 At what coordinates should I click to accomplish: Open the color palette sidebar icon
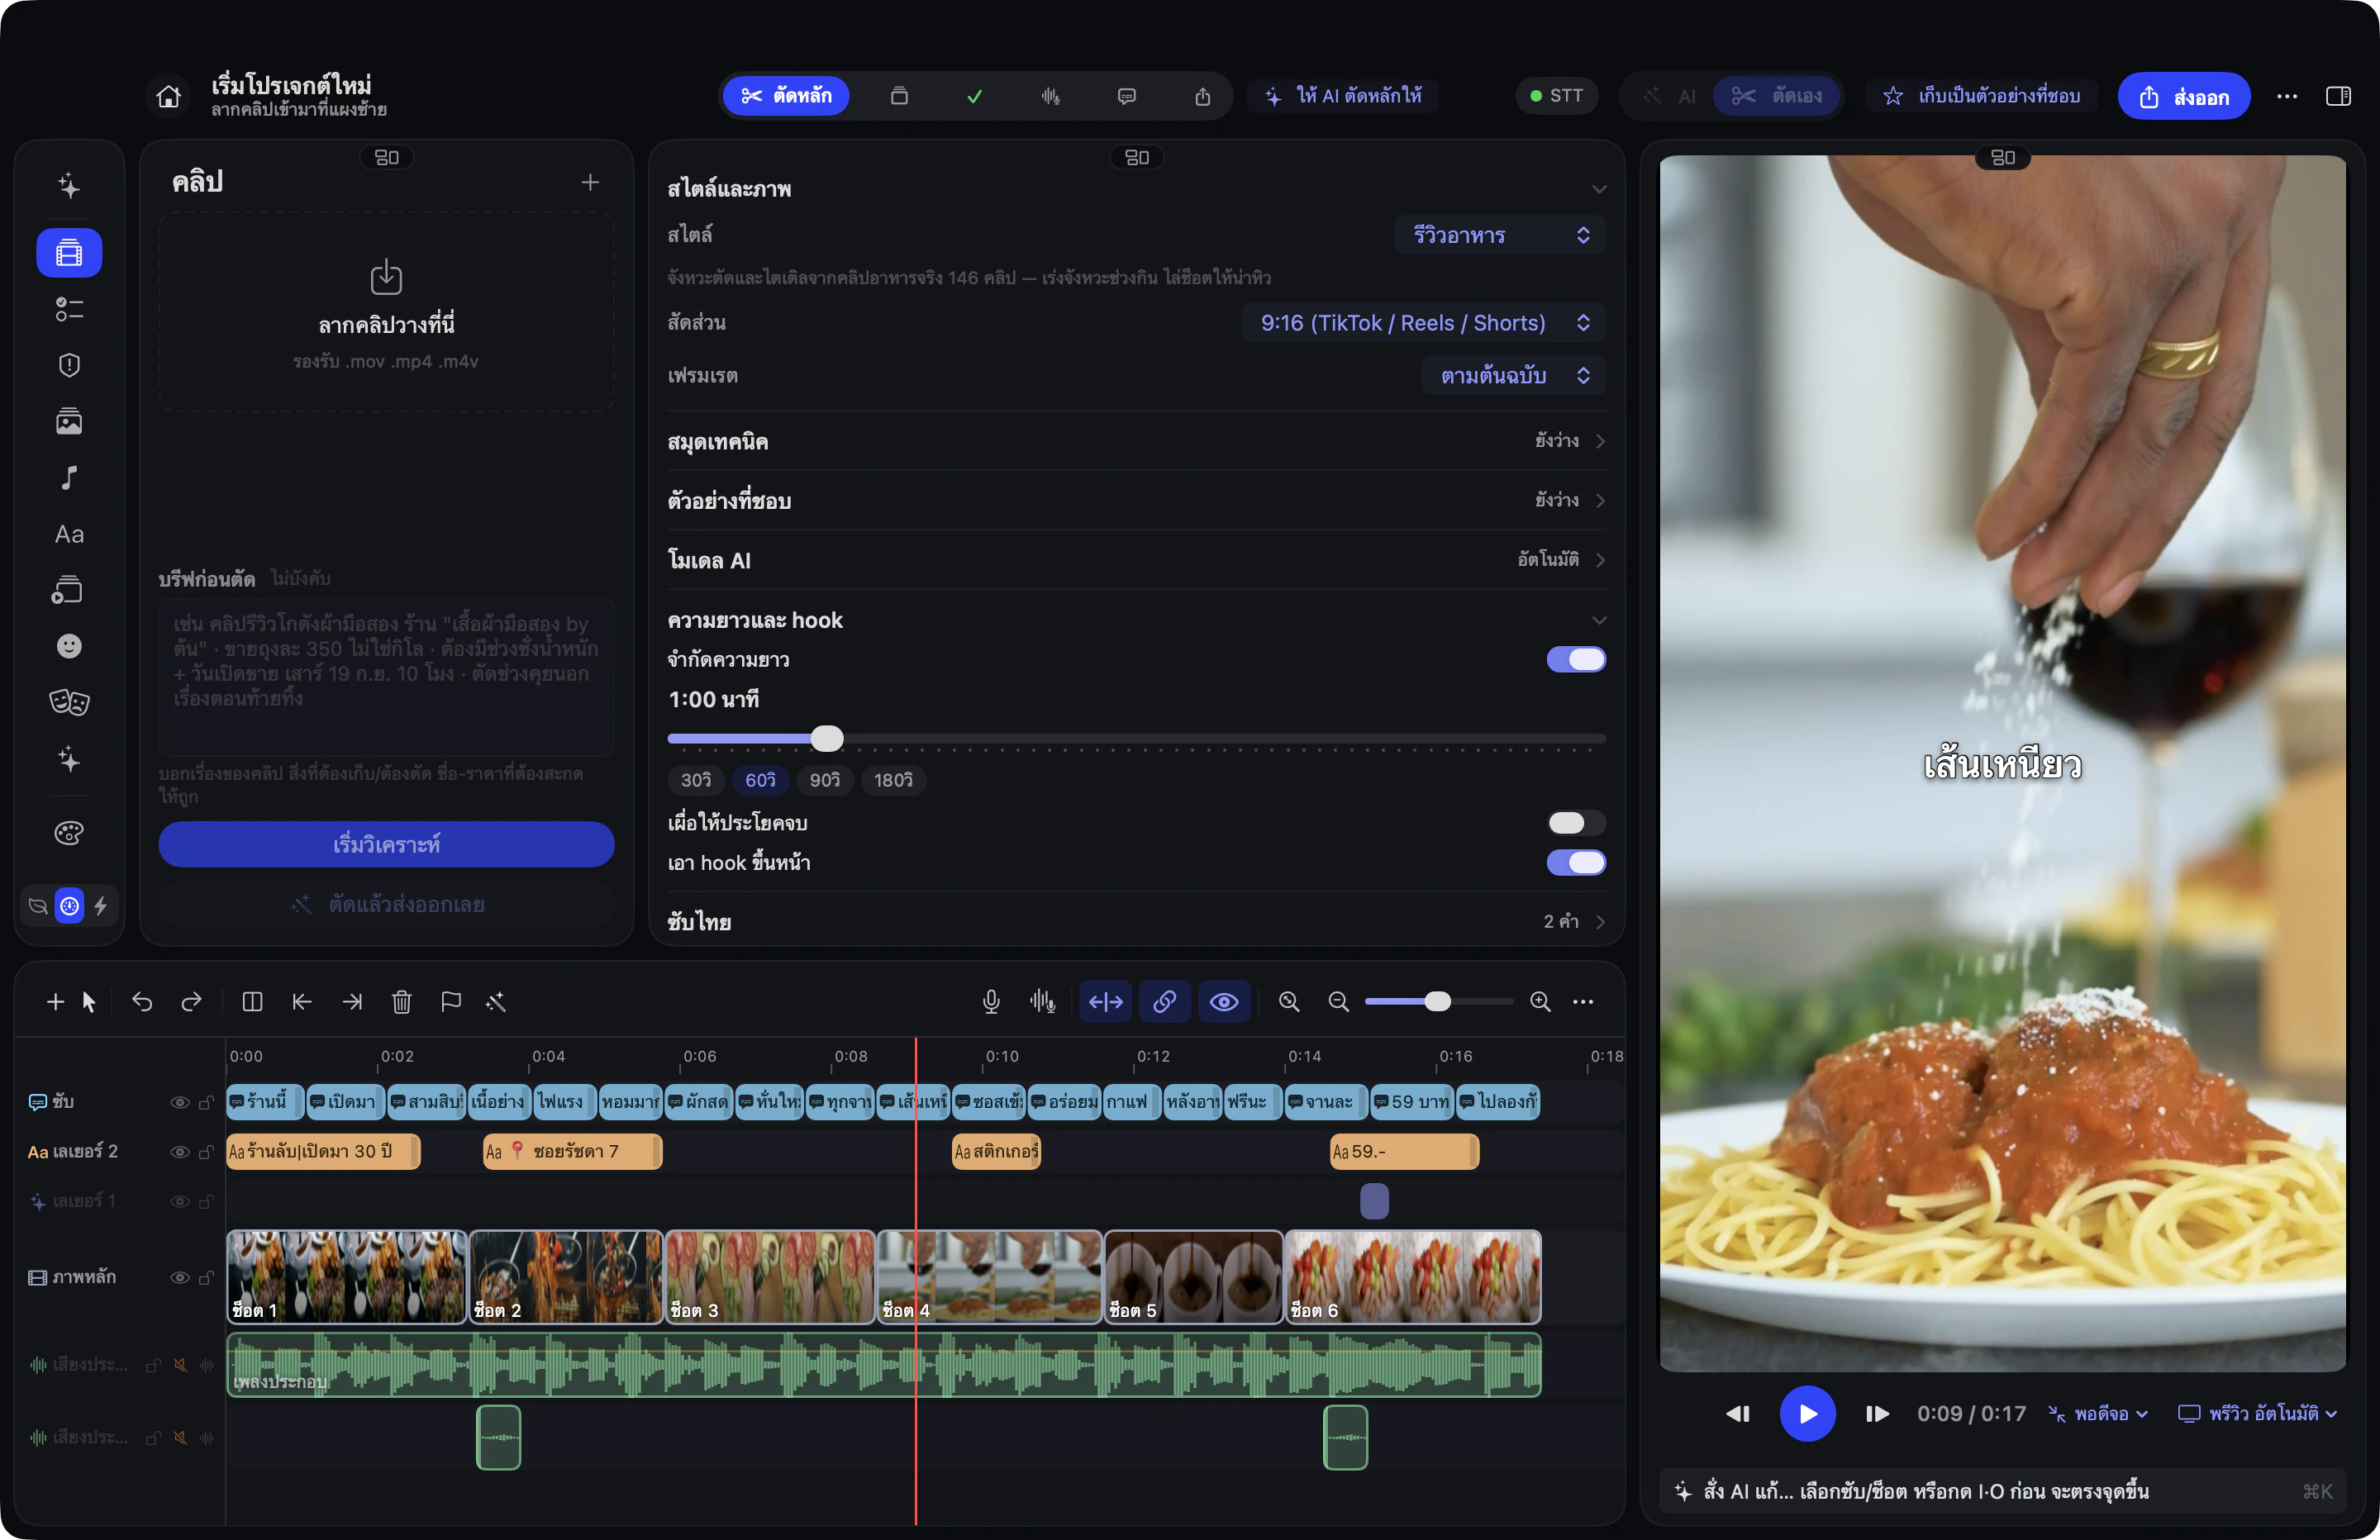69,832
